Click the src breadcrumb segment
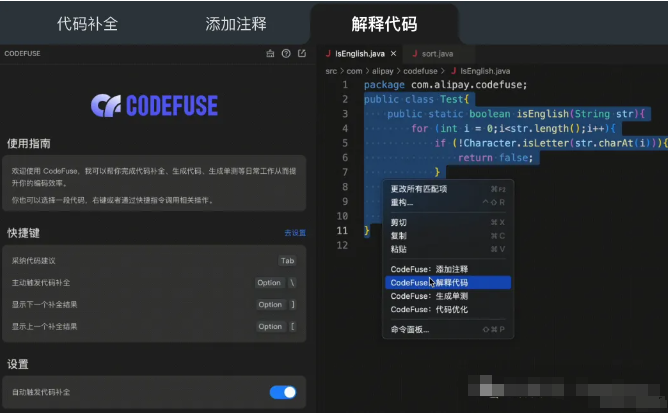Viewport: 668px width, 413px height. pos(331,71)
